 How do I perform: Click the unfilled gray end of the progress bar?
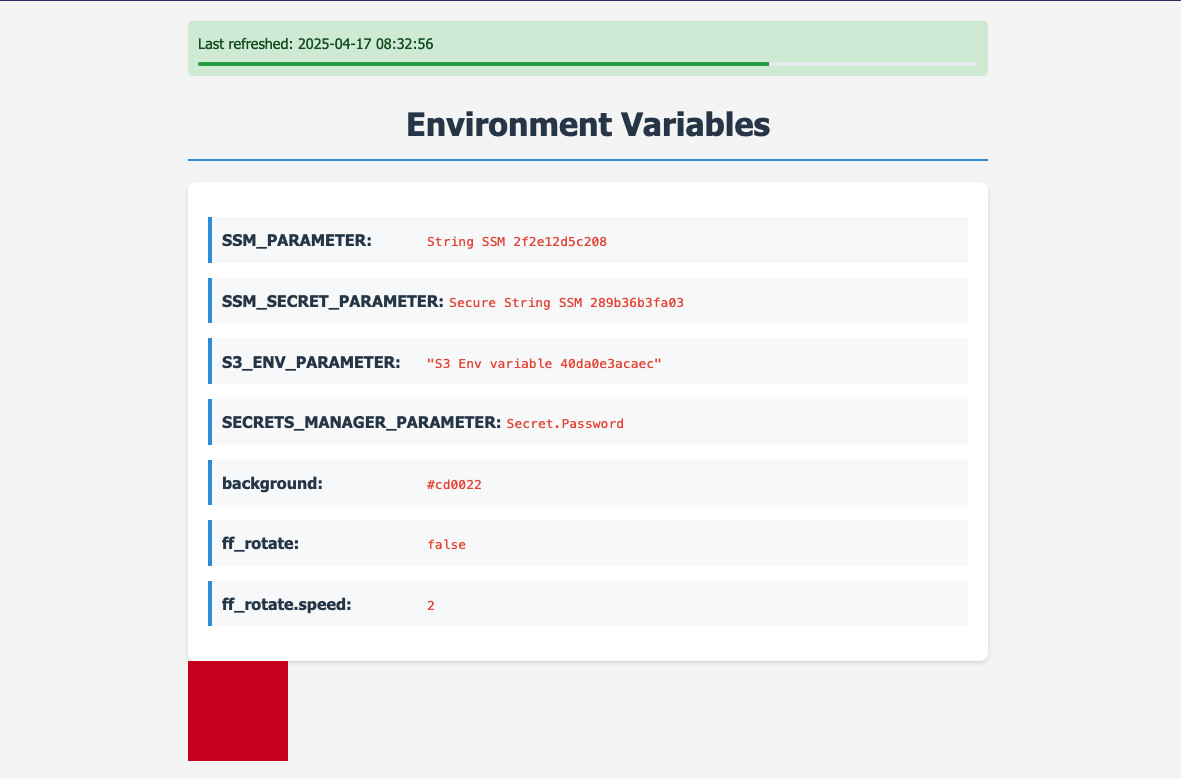click(873, 64)
